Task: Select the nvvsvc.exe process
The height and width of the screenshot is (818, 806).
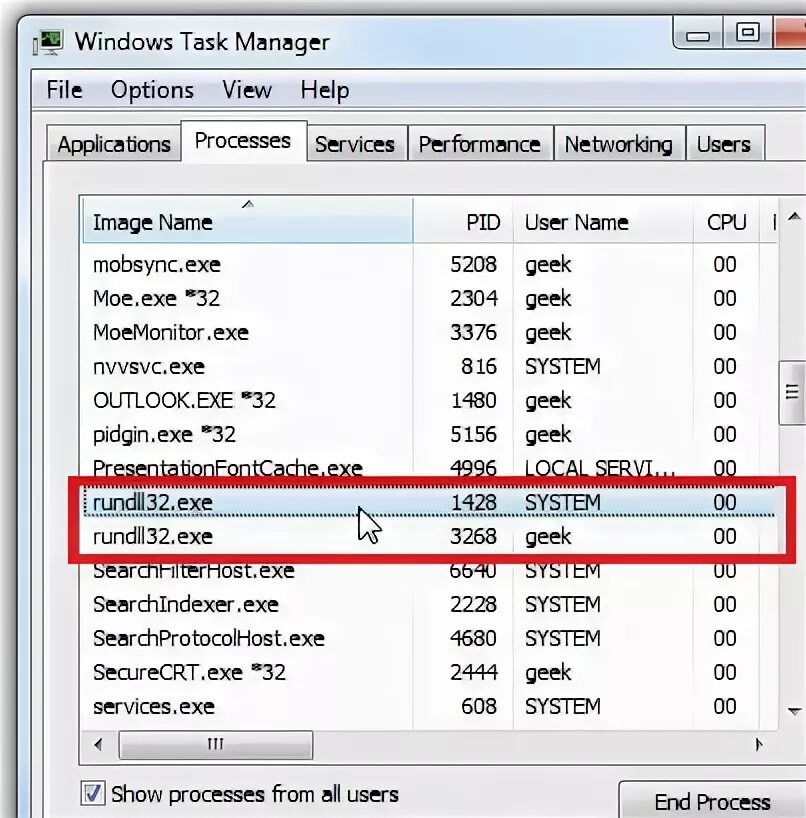Action: click(428, 366)
